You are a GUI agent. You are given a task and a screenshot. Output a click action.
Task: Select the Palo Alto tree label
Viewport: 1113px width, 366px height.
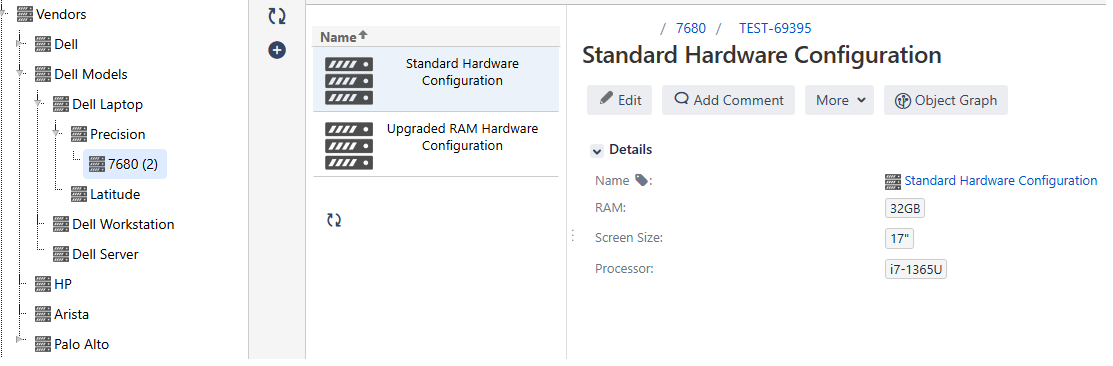pos(82,344)
